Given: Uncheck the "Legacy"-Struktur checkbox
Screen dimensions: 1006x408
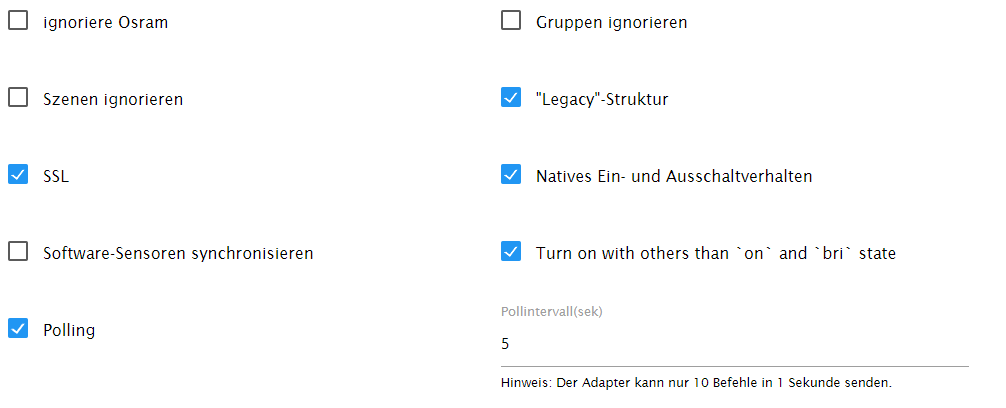Looking at the screenshot, I should pos(511,98).
